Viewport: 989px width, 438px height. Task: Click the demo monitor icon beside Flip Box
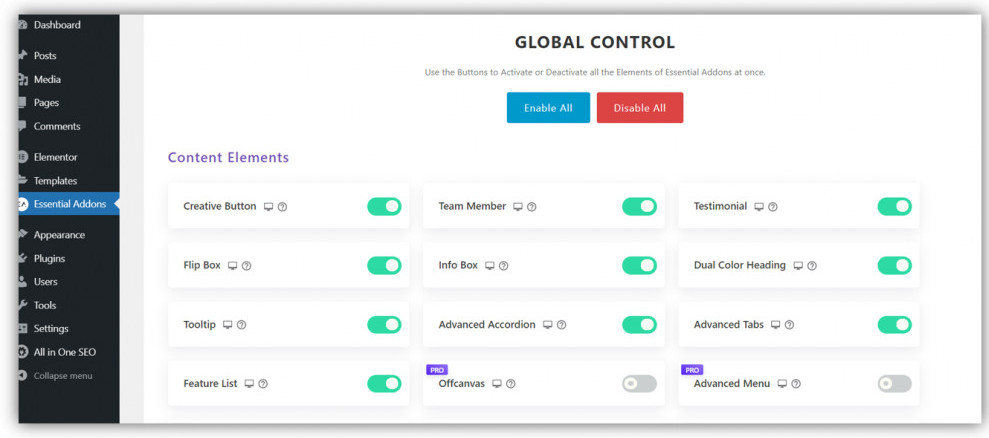coord(233,266)
